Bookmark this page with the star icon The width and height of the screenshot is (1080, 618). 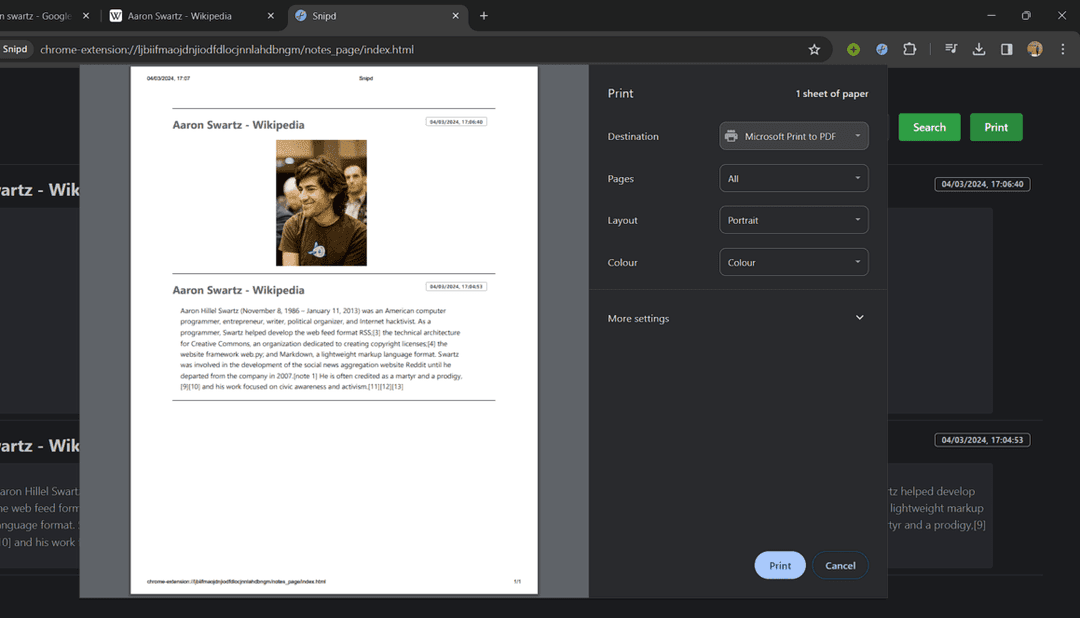(x=814, y=50)
